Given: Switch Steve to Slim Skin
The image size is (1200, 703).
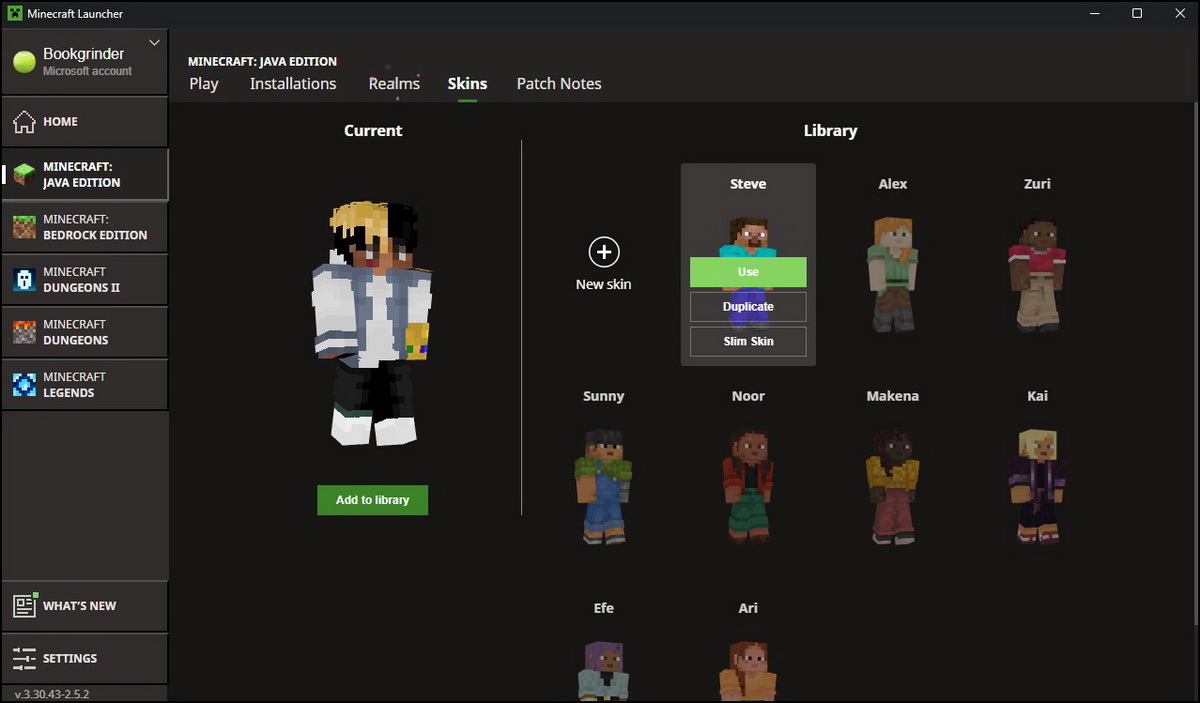Looking at the screenshot, I should (x=747, y=341).
